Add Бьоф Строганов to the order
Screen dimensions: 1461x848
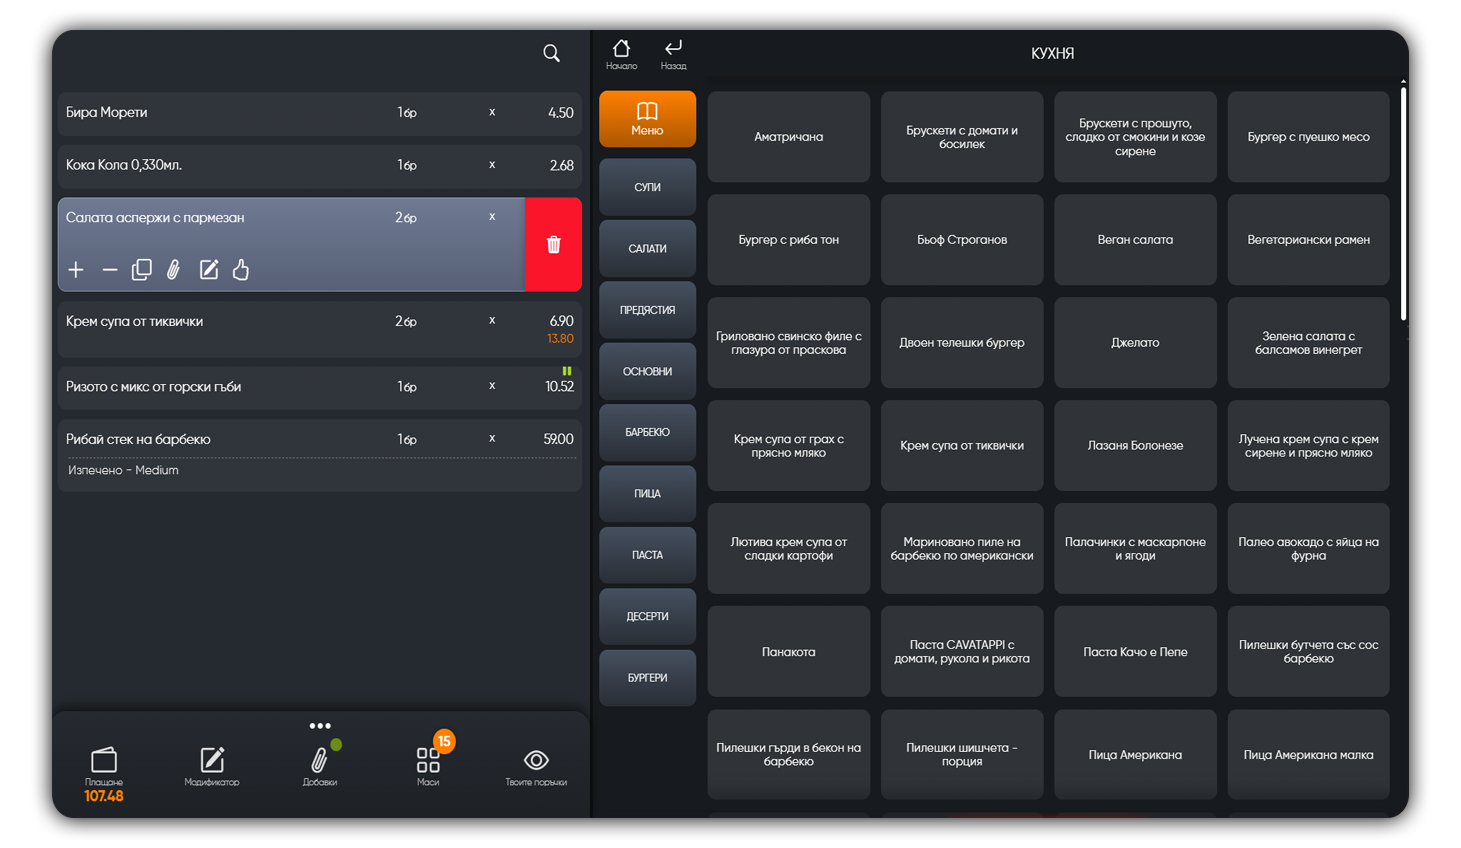pyautogui.click(x=961, y=240)
